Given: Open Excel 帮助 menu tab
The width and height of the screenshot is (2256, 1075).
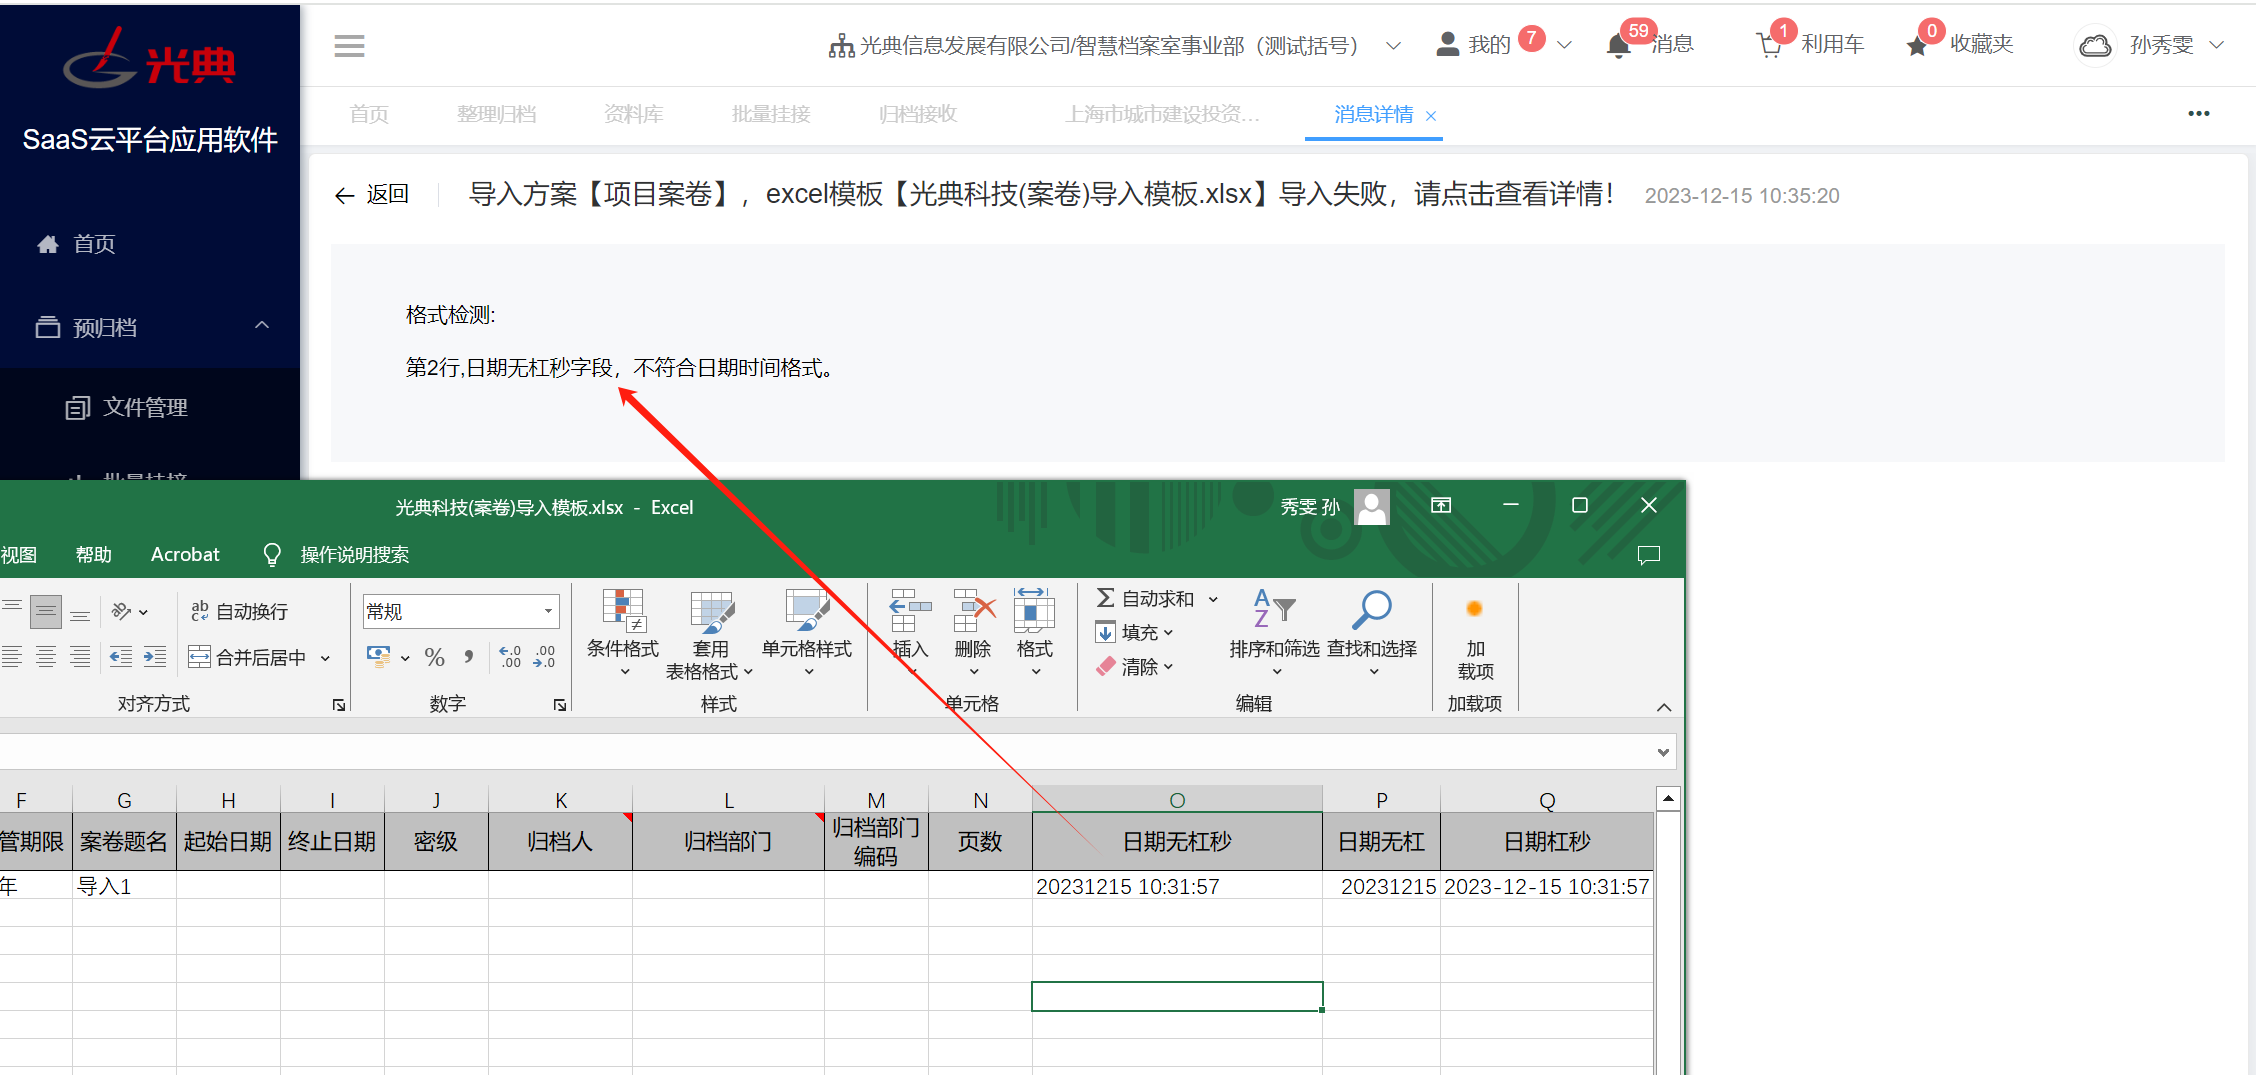Looking at the screenshot, I should (x=94, y=555).
